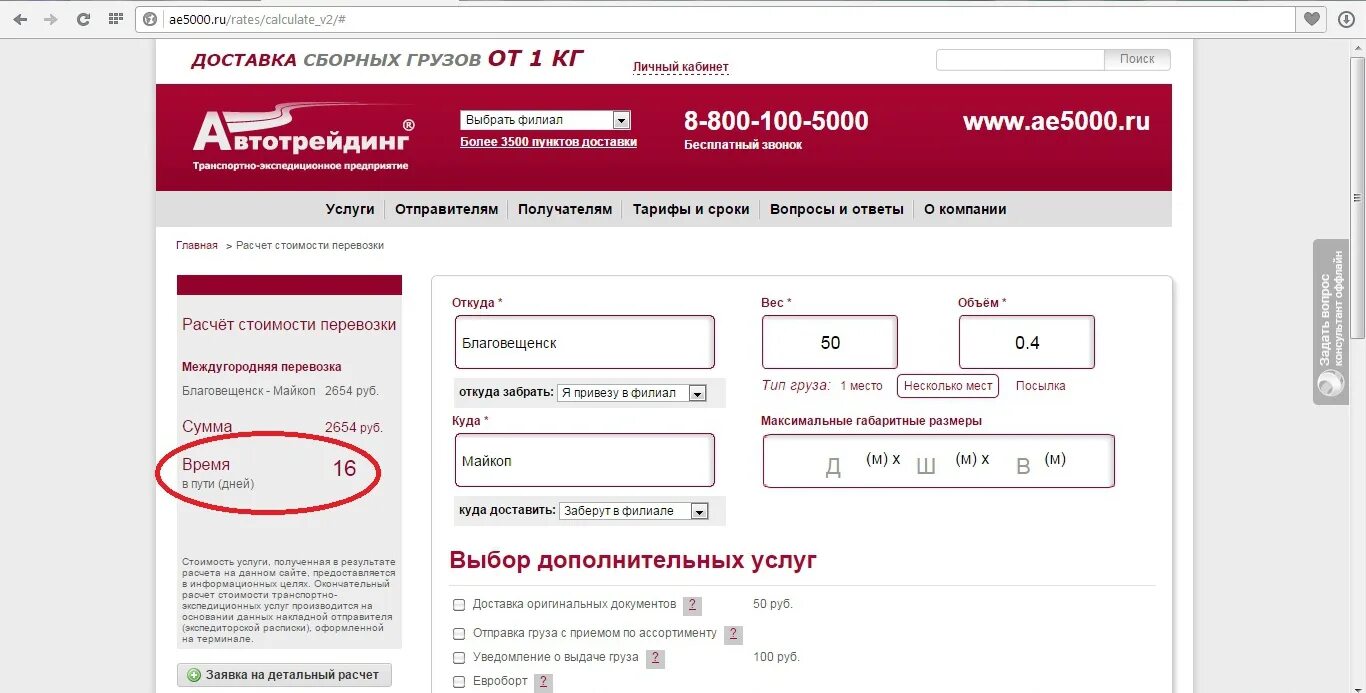
Task: Select the Несколько мест cargo type
Action: coord(948,386)
